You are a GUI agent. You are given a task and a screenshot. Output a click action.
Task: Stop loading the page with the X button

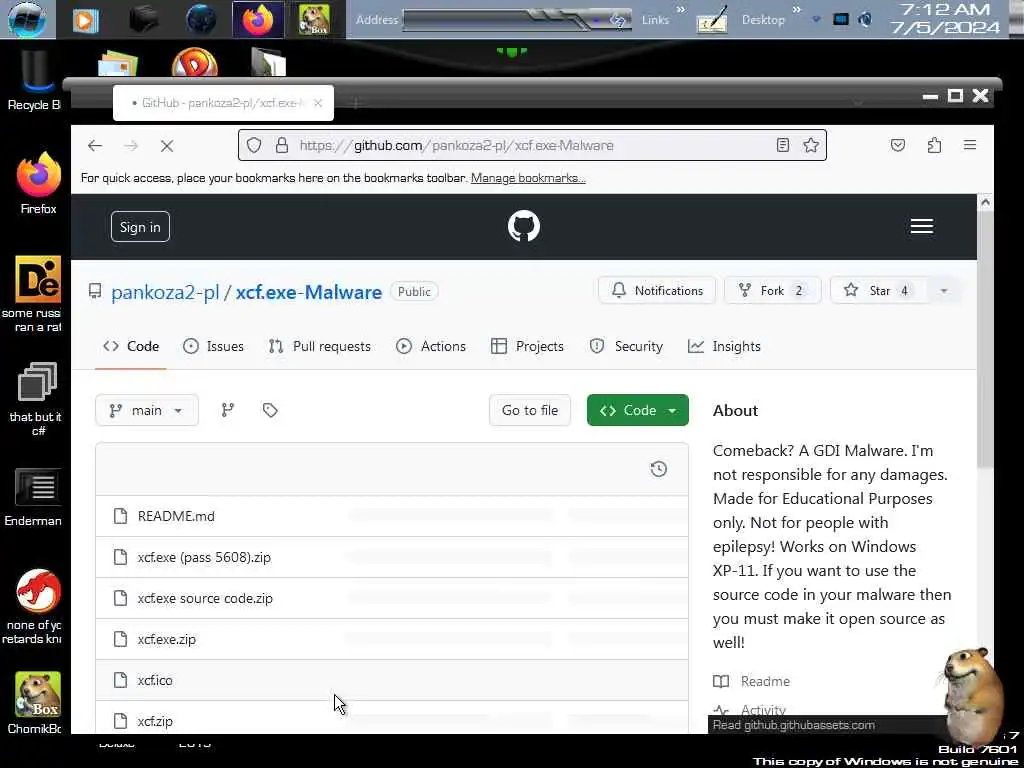[x=167, y=146]
